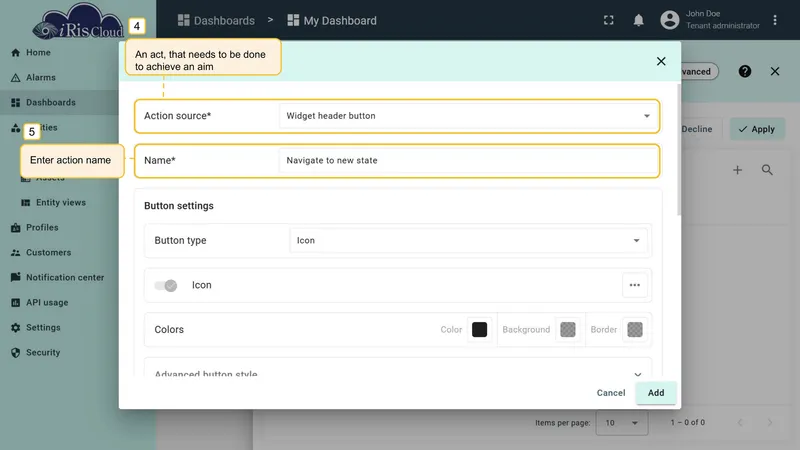Click the Apply button
This screenshot has width=800, height=450.
(x=757, y=129)
